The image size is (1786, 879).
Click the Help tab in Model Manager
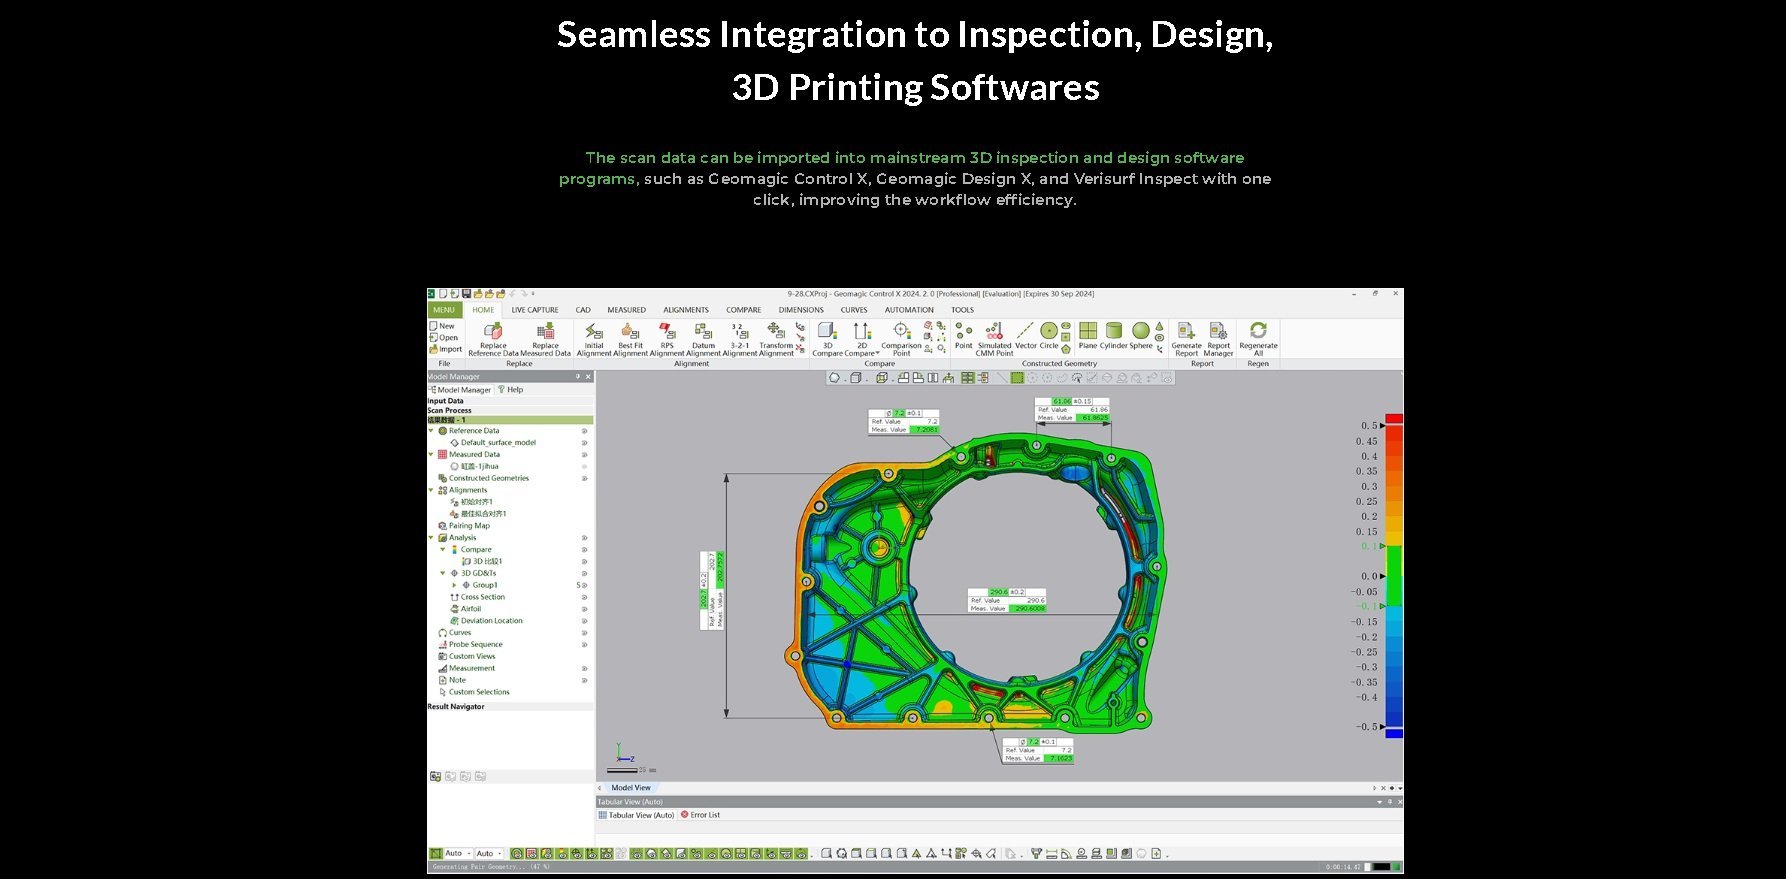(511, 390)
